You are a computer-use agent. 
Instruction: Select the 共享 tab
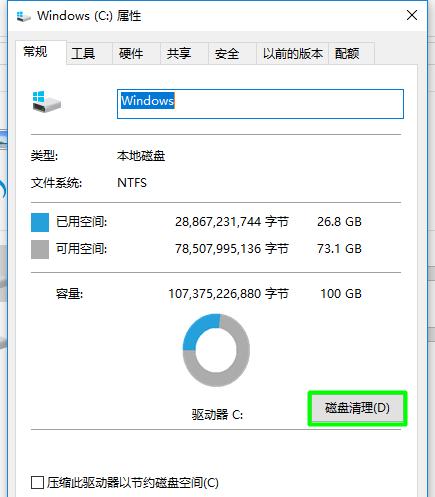coord(179,53)
